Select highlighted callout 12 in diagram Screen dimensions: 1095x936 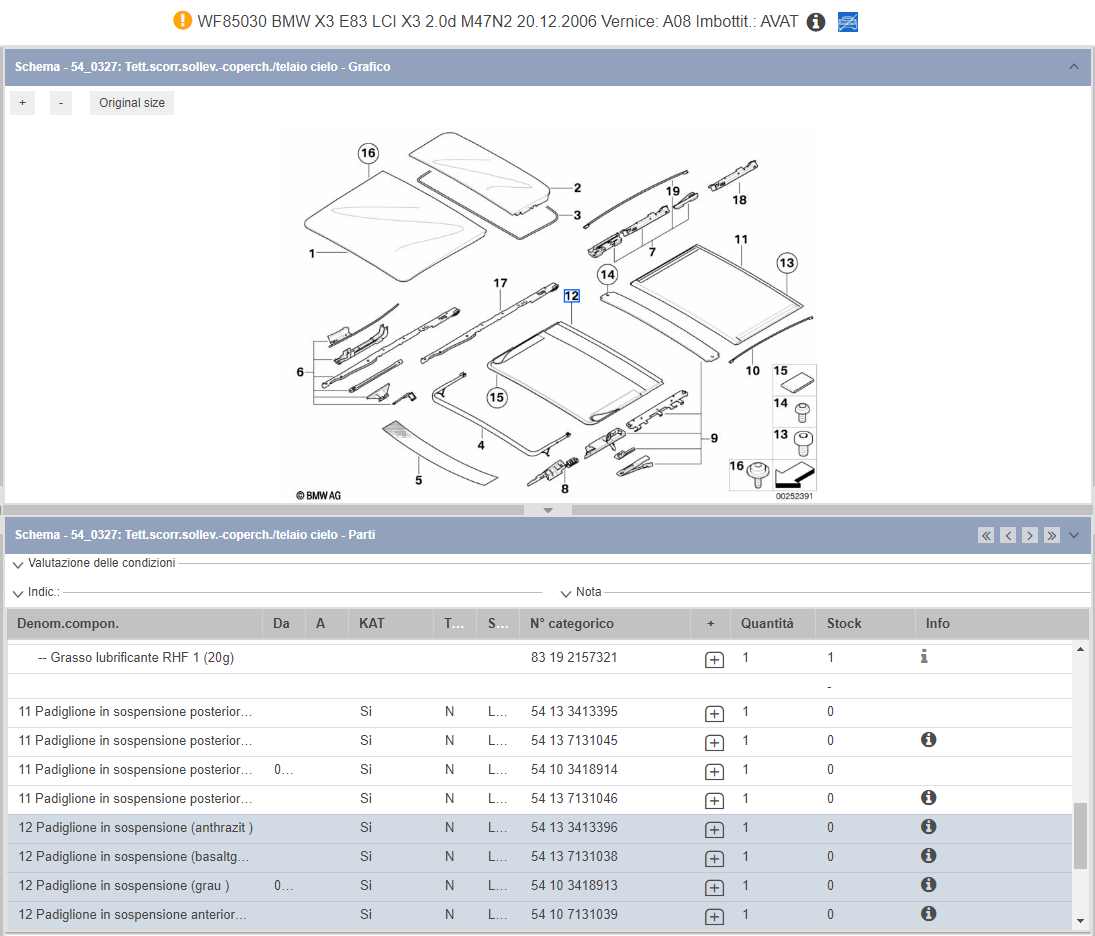click(x=571, y=295)
